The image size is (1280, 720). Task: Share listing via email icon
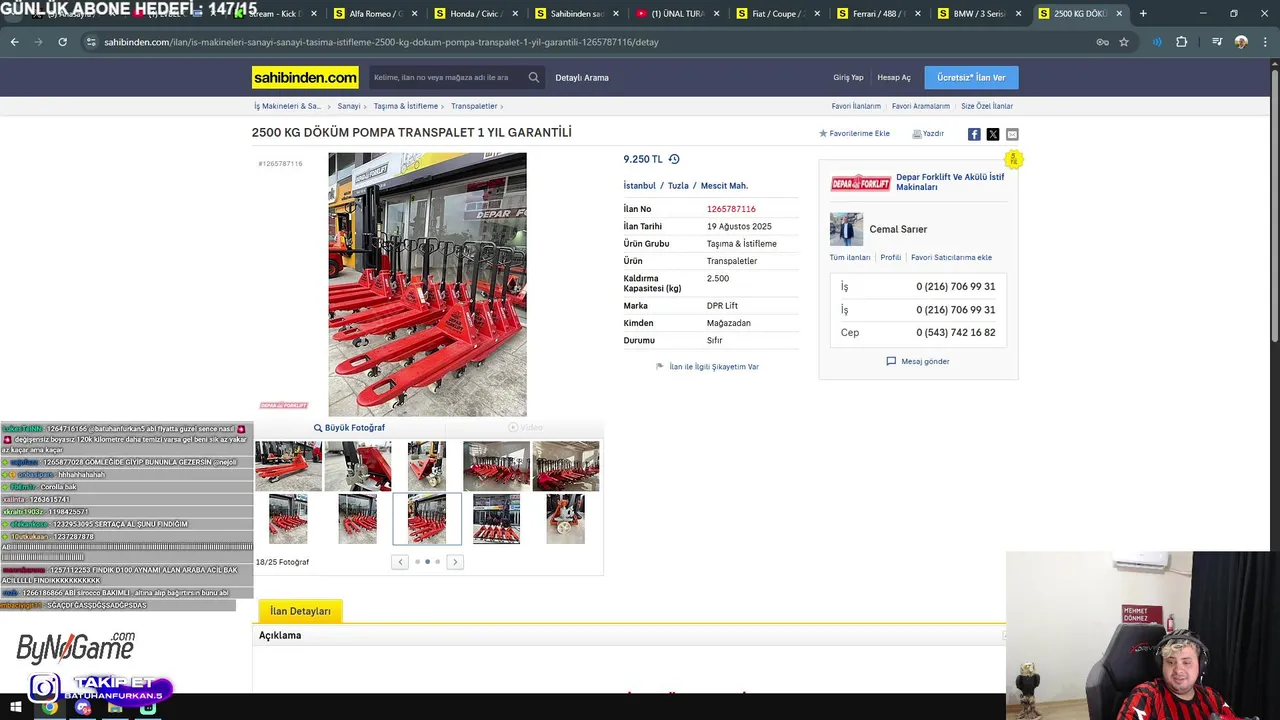(x=1012, y=134)
